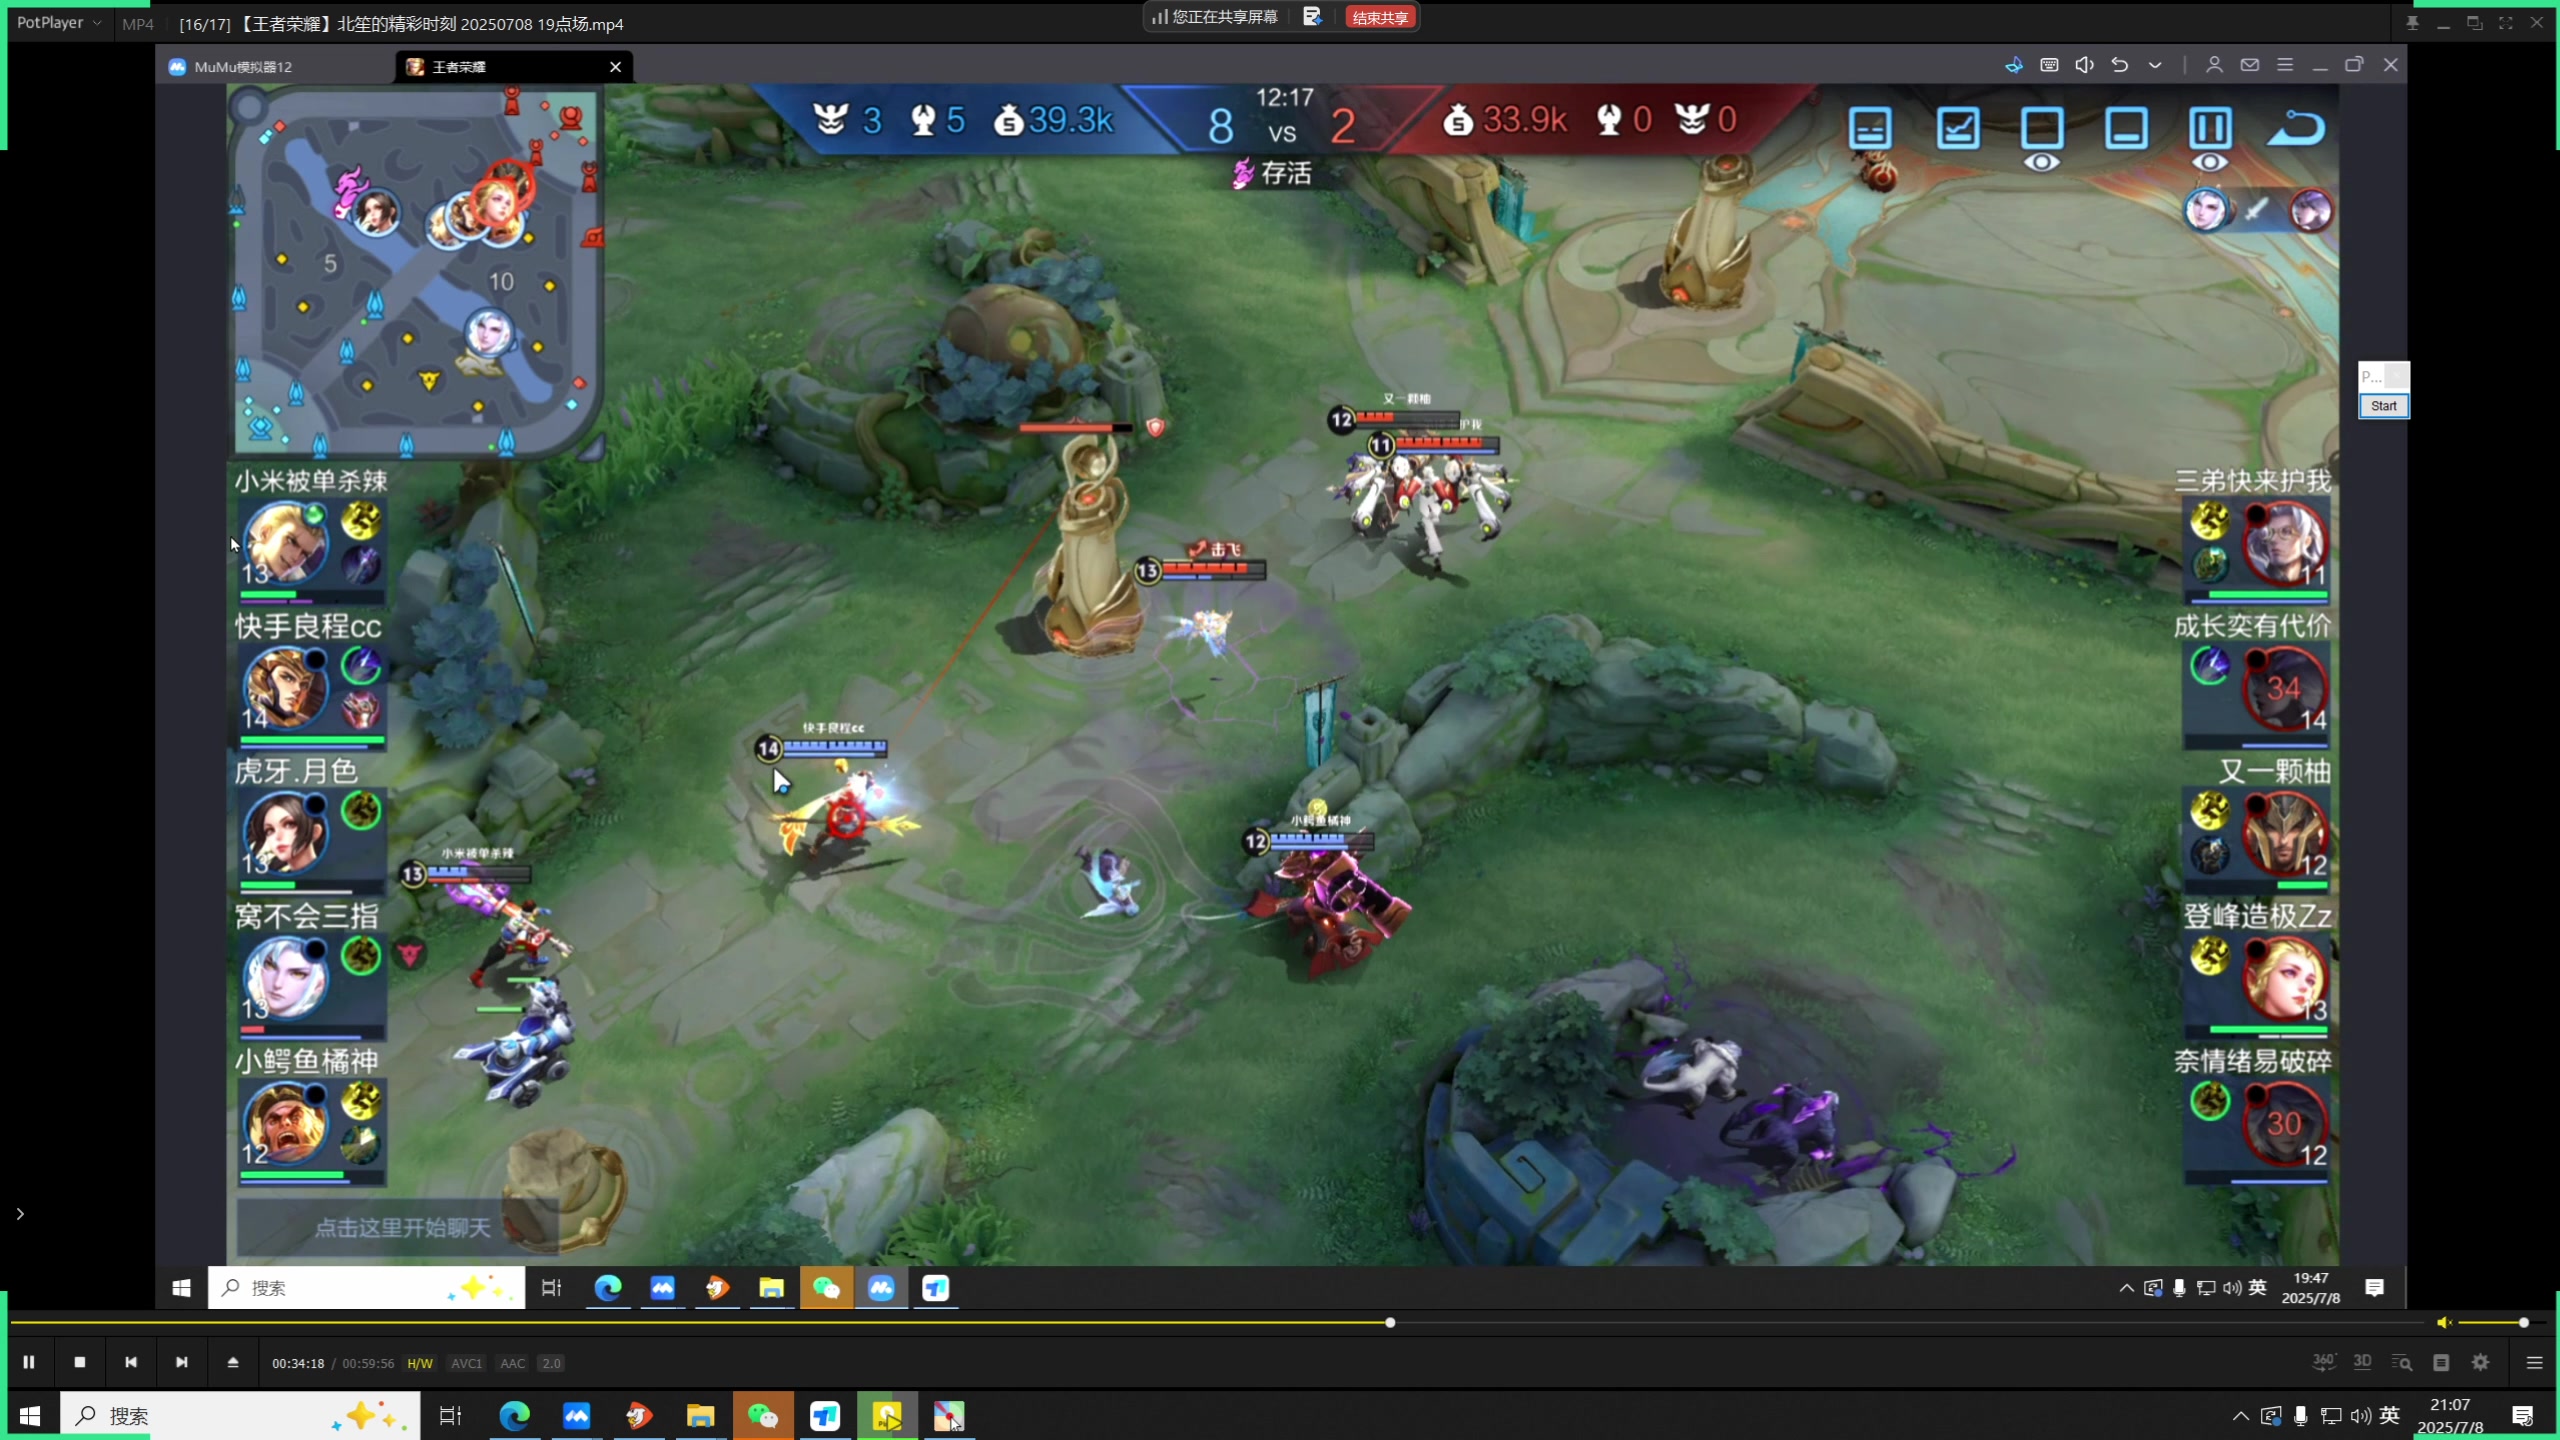Toggle 360° video mode
This screenshot has width=2560, height=1440.
coord(2323,1362)
